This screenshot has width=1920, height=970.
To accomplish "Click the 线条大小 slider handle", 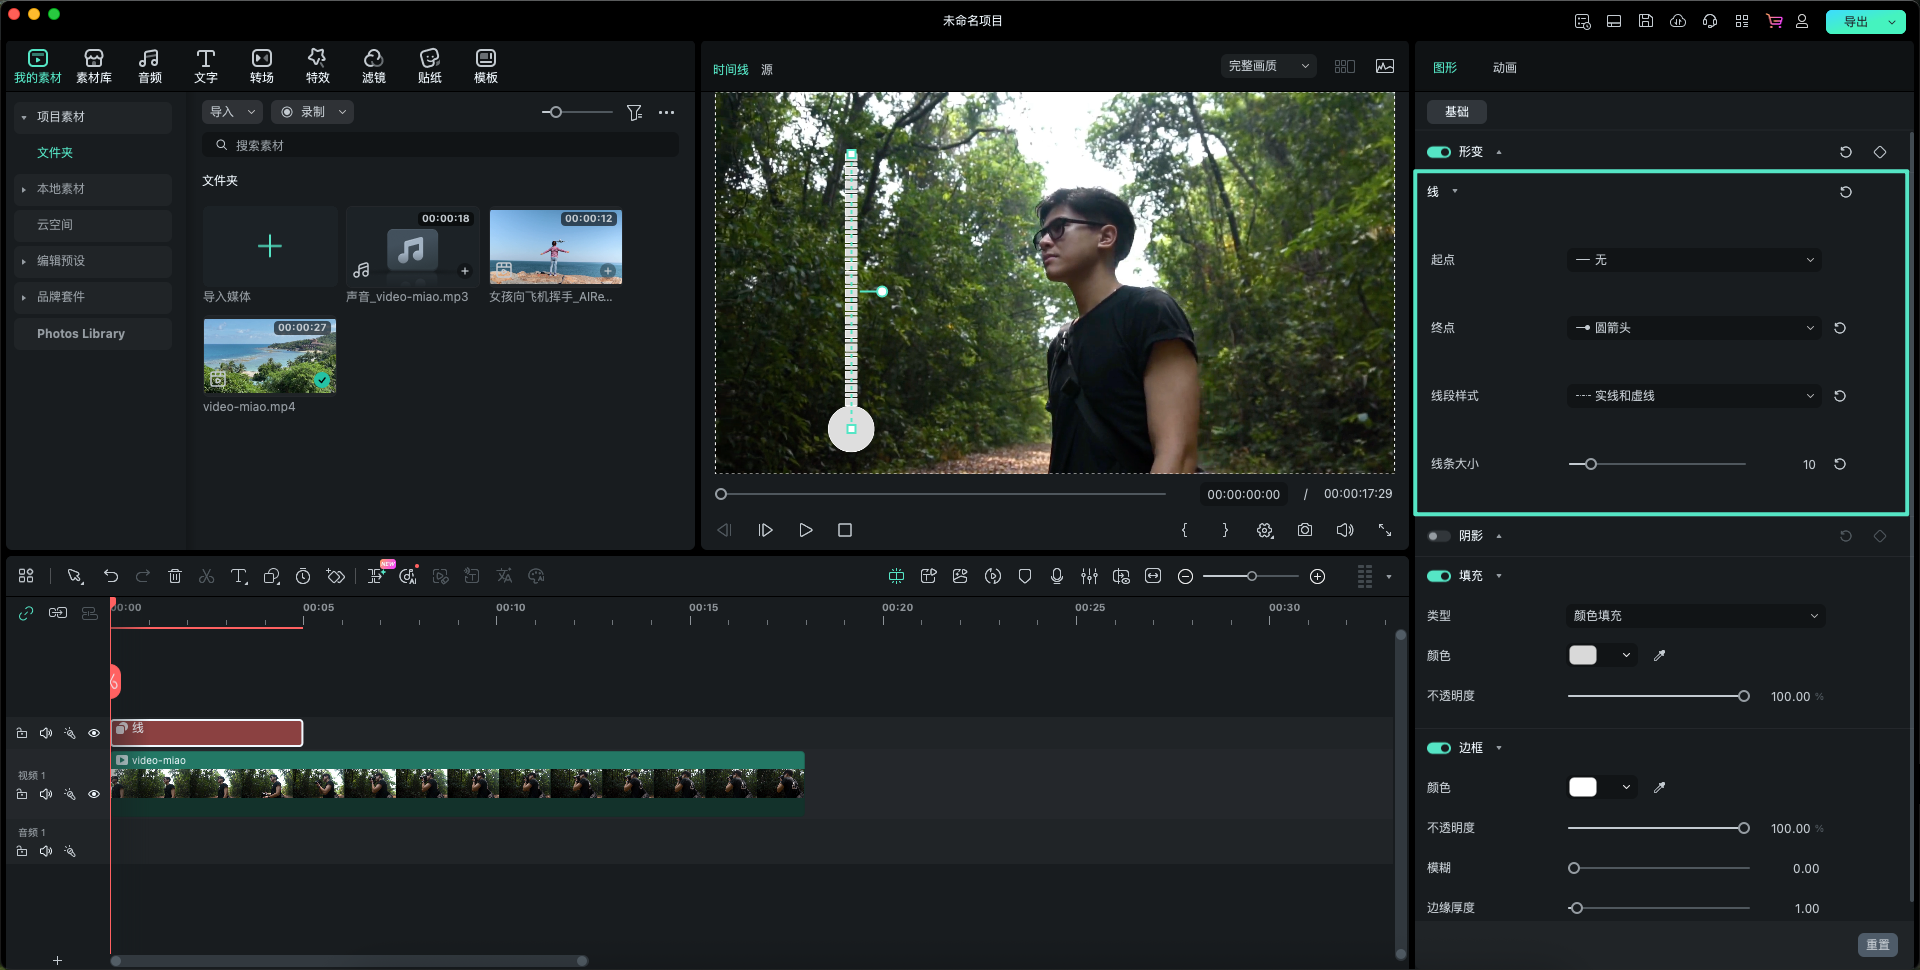I will (1591, 464).
